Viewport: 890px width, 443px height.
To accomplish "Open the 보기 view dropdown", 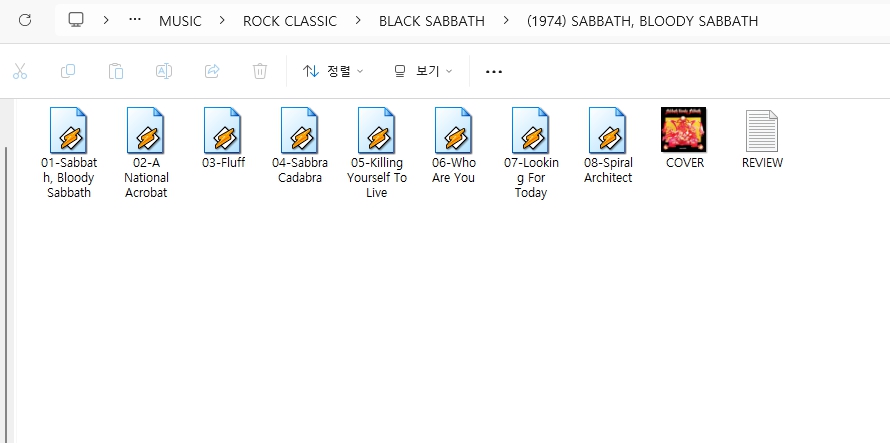I will pyautogui.click(x=423, y=71).
